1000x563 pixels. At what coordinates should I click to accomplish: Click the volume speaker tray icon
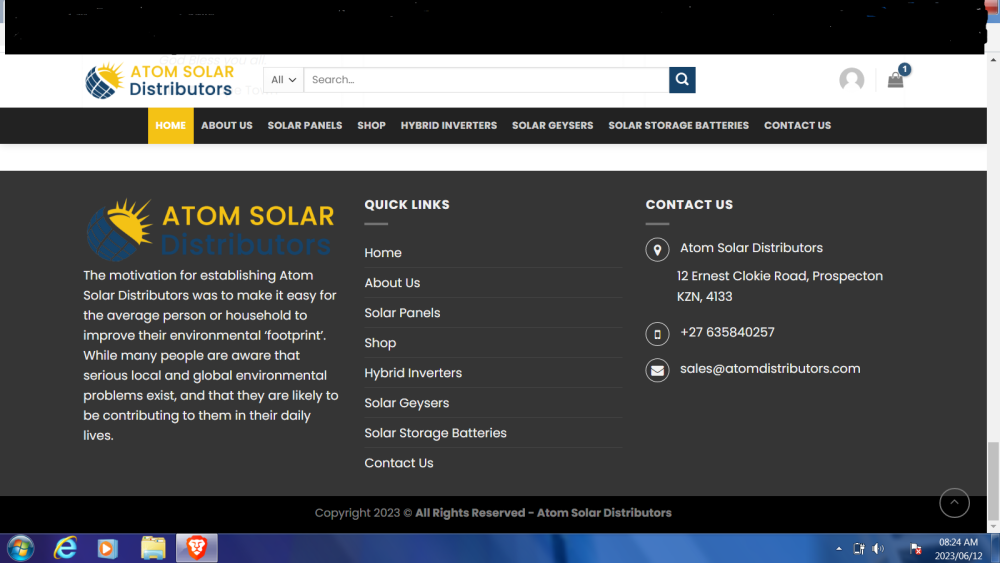coord(878,548)
